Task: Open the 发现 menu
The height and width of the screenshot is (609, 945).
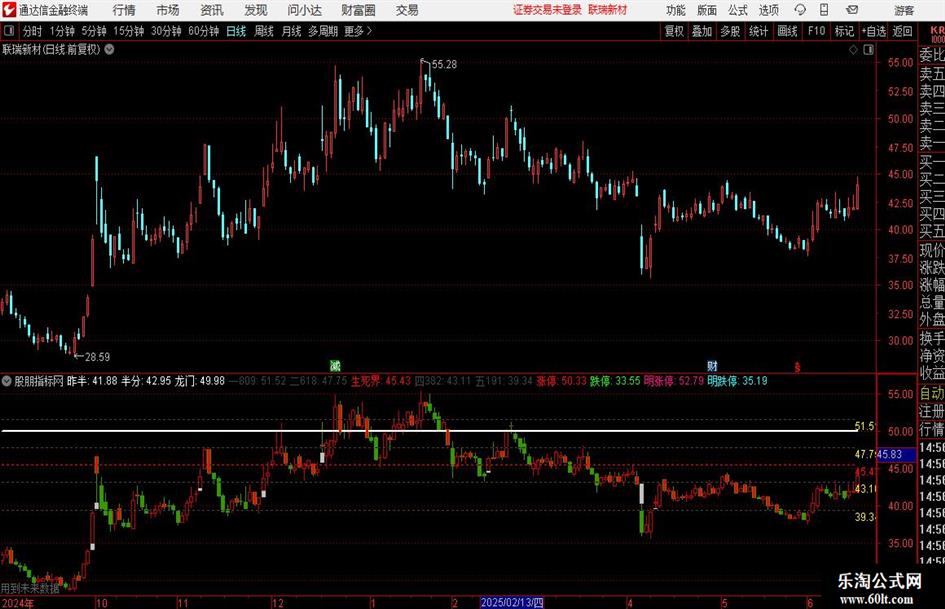Action: pos(256,10)
